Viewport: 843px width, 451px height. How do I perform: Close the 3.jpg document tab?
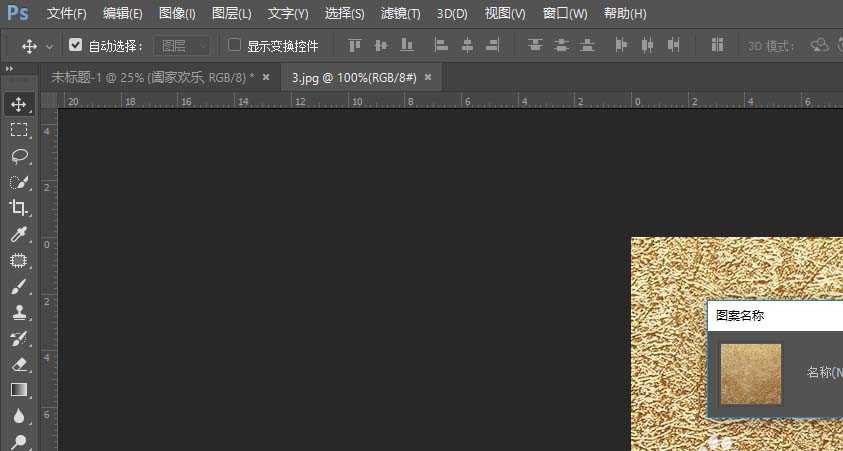pyautogui.click(x=428, y=77)
